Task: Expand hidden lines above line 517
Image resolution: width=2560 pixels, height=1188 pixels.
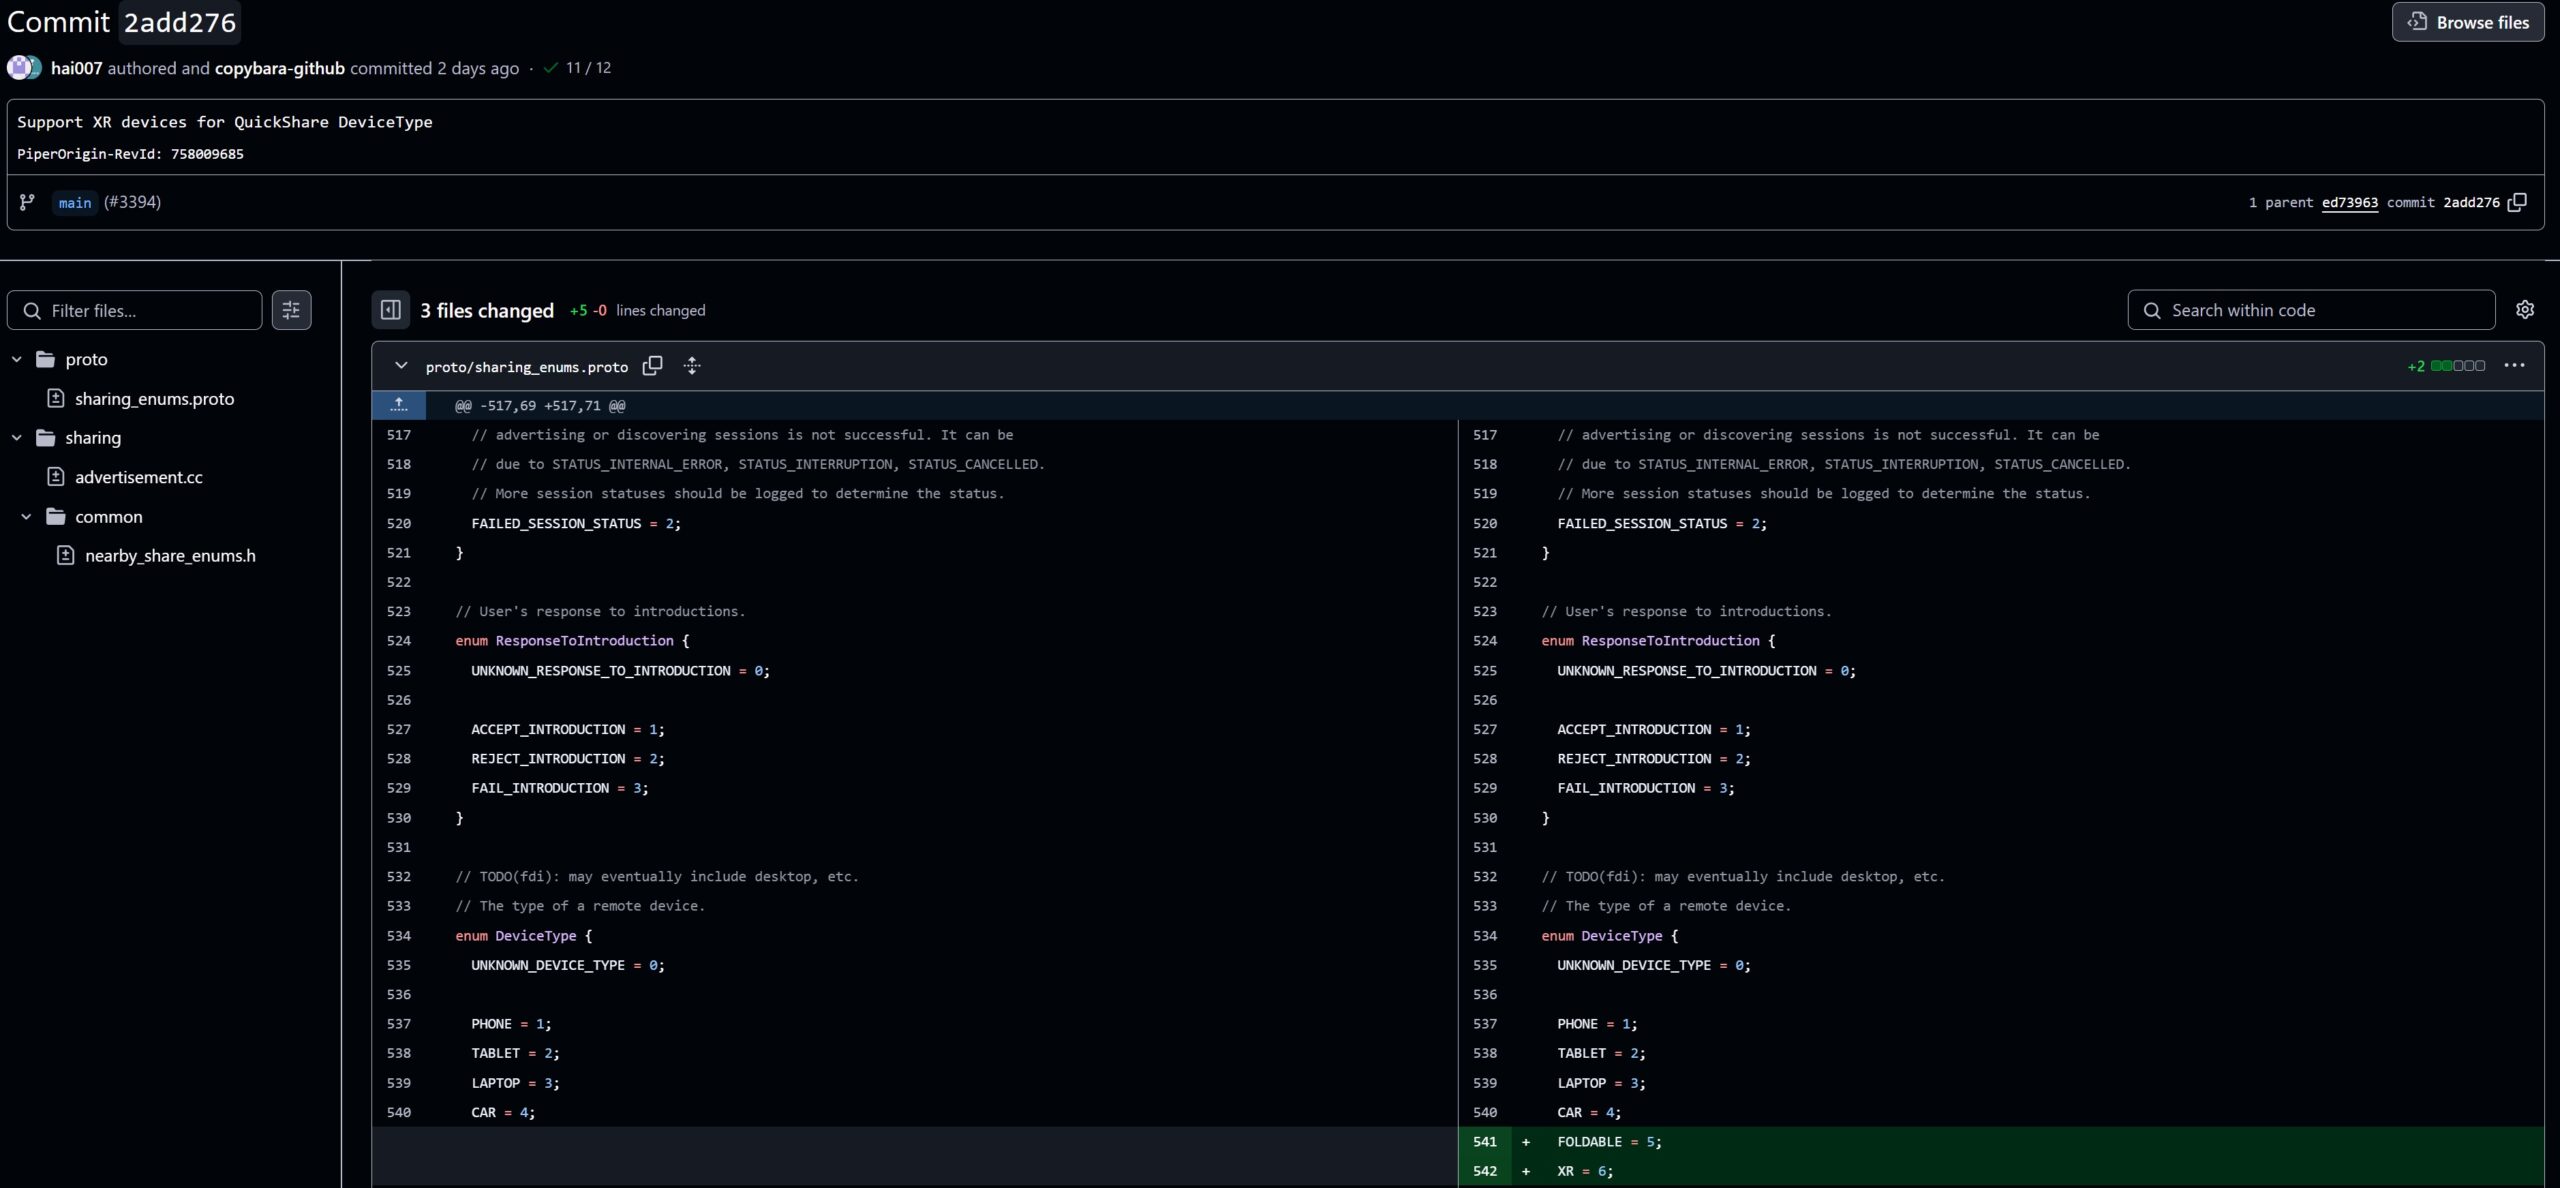Action: (399, 405)
